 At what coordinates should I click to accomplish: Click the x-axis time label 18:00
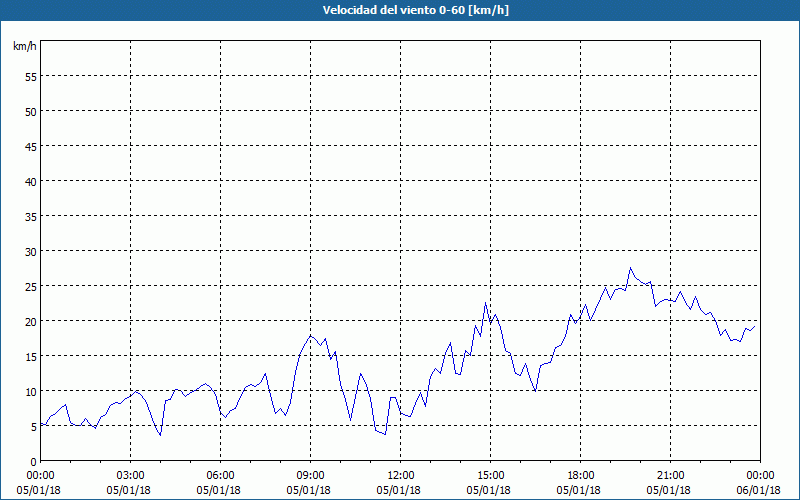pyautogui.click(x=581, y=476)
